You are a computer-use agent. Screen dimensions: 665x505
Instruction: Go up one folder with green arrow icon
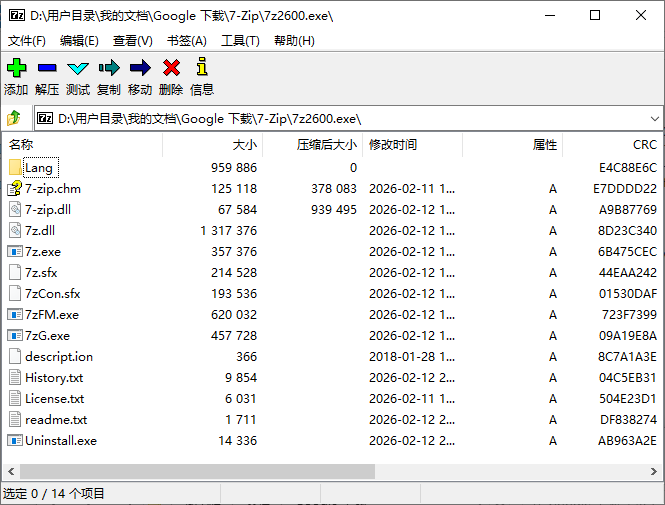click(14, 118)
